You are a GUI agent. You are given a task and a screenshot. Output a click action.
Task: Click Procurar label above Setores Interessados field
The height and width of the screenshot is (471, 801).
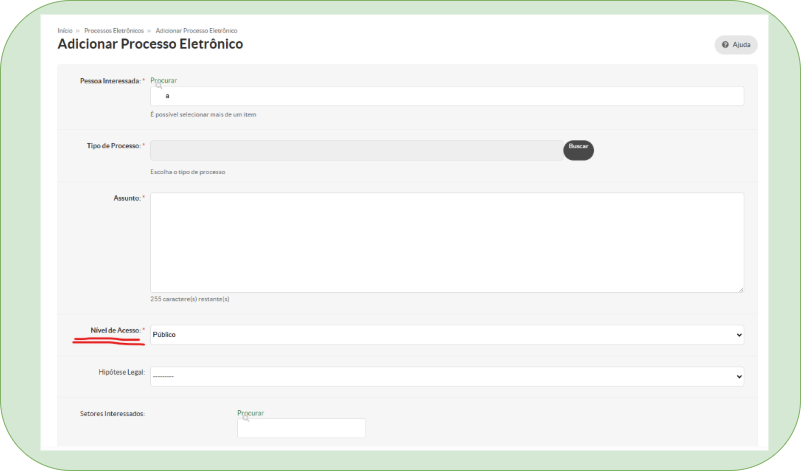[x=250, y=412]
